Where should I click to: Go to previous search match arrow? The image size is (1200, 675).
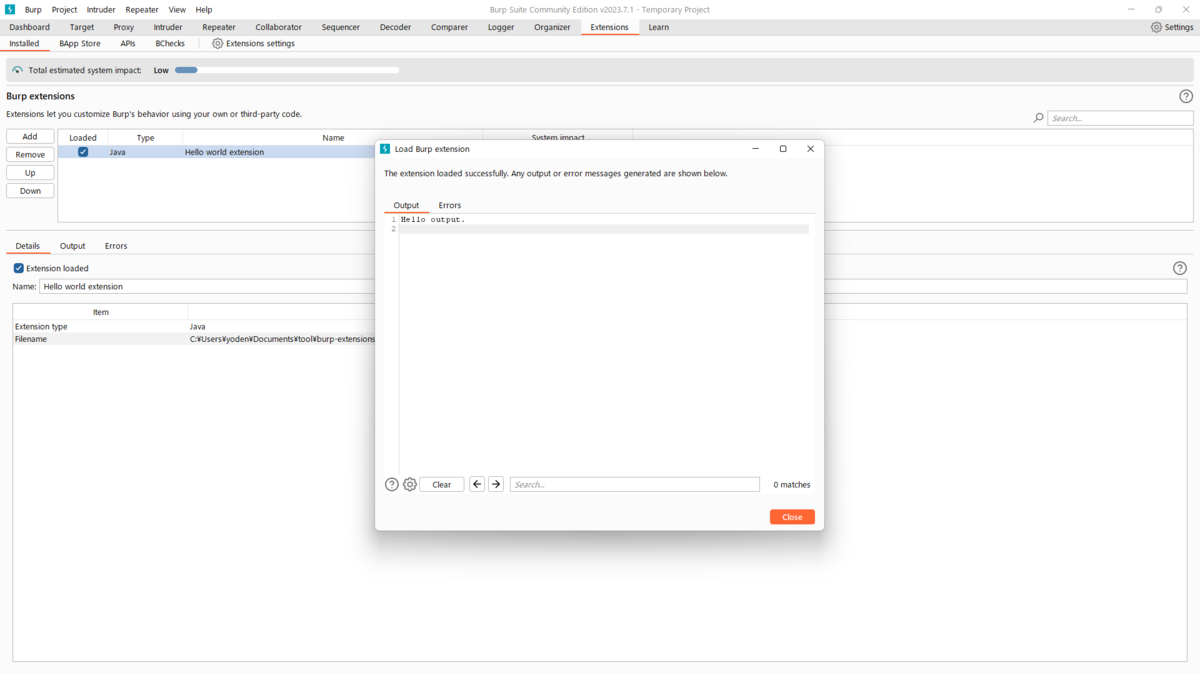click(x=477, y=484)
